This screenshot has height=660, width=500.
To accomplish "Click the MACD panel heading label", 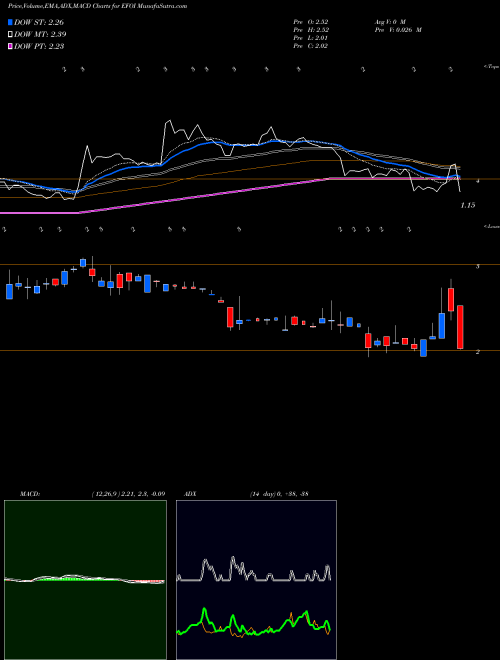I will pos(30,494).
